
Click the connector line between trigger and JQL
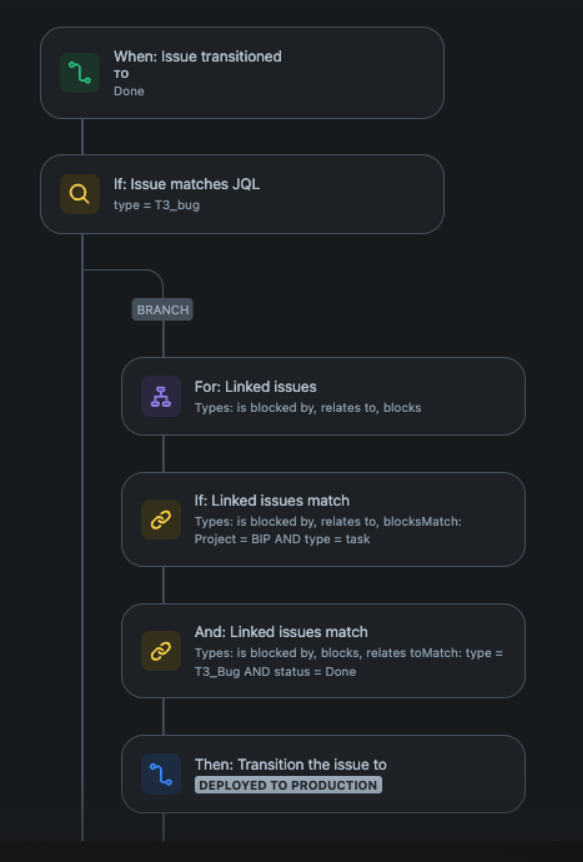pyautogui.click(x=82, y=136)
